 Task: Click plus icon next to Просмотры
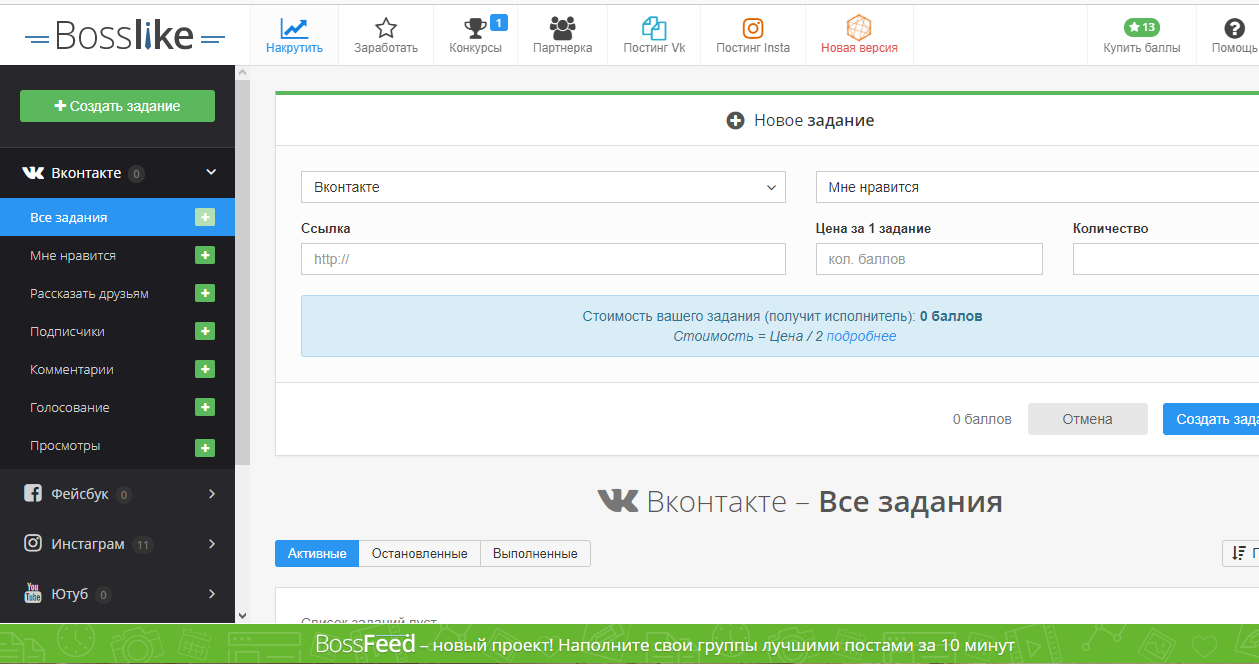[x=205, y=448]
